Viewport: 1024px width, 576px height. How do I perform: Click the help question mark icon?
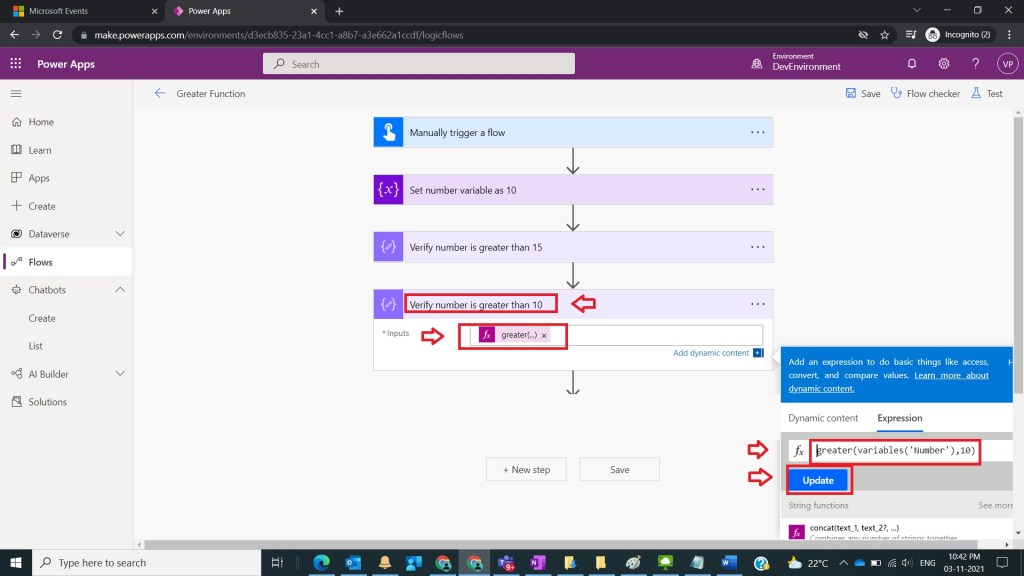[x=976, y=63]
